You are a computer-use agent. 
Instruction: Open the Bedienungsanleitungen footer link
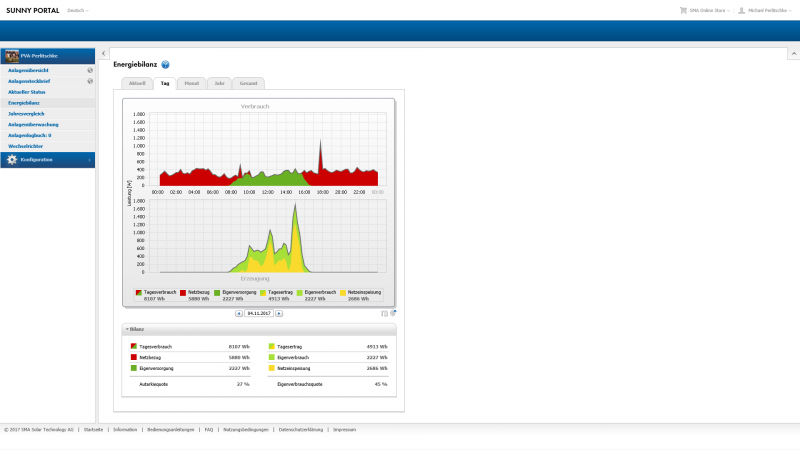point(170,430)
